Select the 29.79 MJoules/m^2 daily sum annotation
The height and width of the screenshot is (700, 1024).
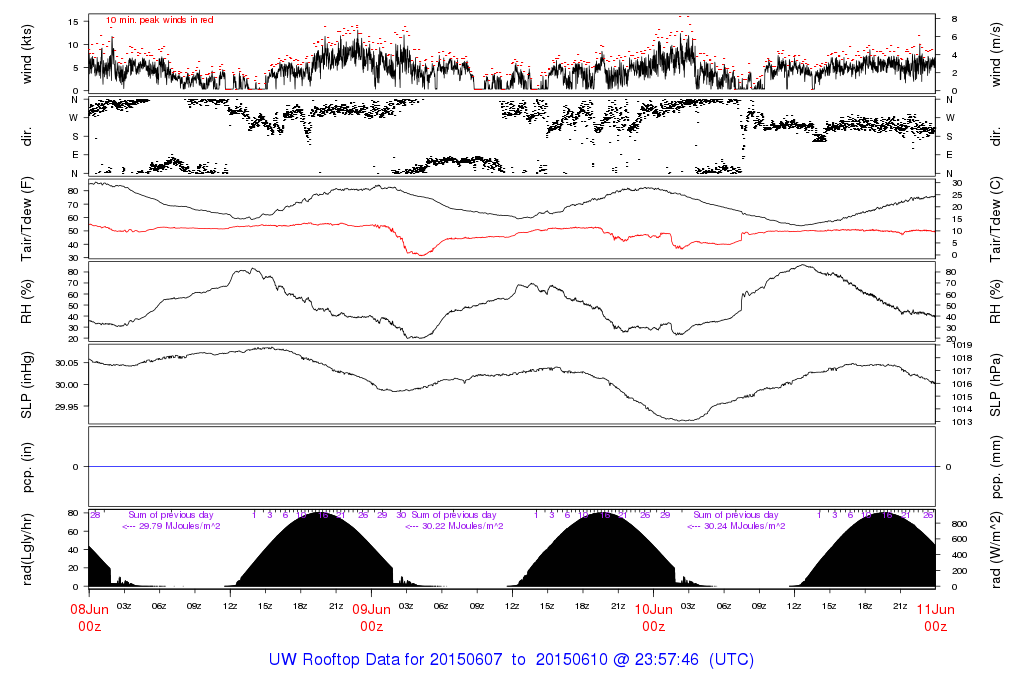(x=171, y=526)
